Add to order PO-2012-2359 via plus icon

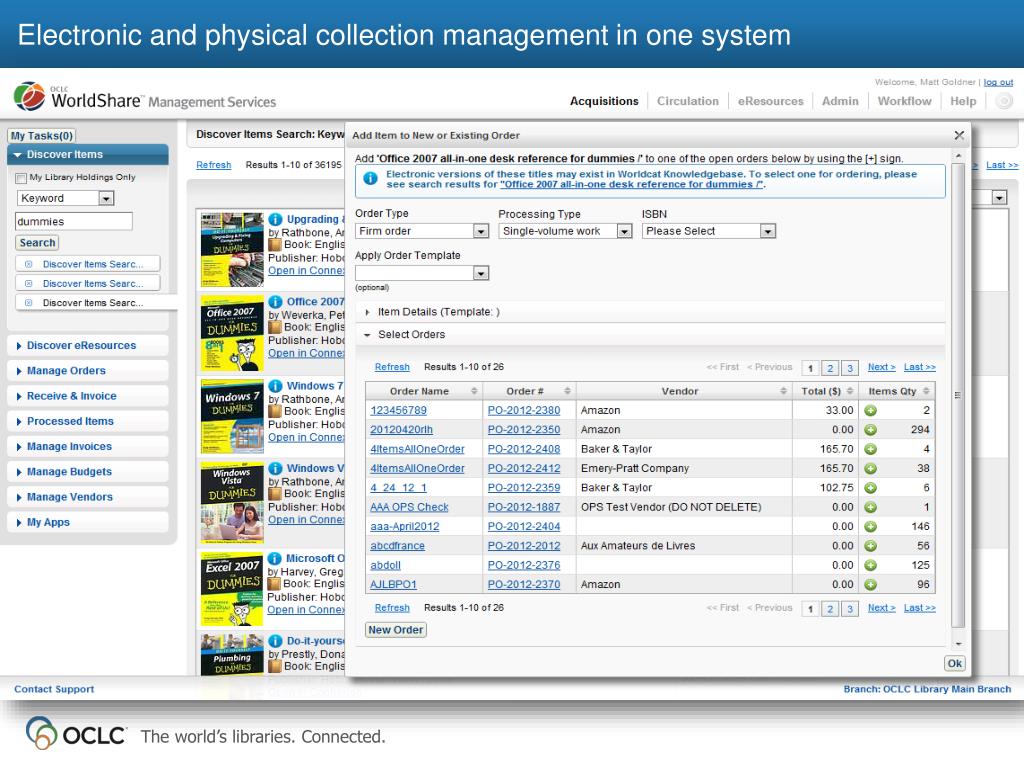(871, 488)
